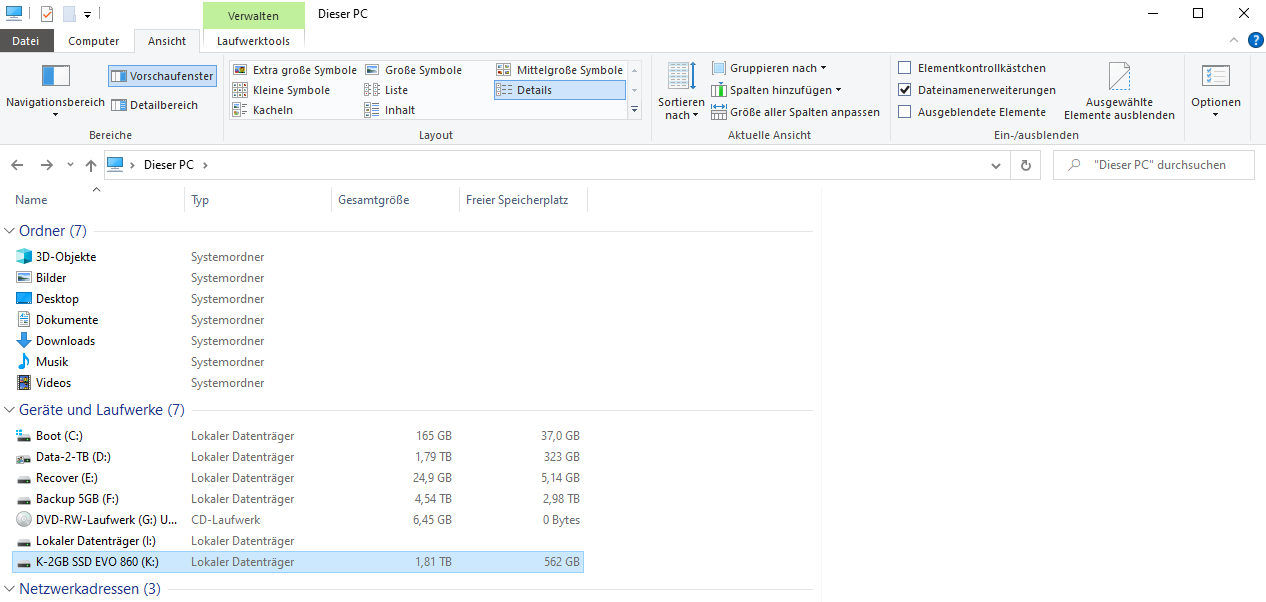
Task: Sort by Freier Speicherplatz column header
Action: click(x=517, y=200)
